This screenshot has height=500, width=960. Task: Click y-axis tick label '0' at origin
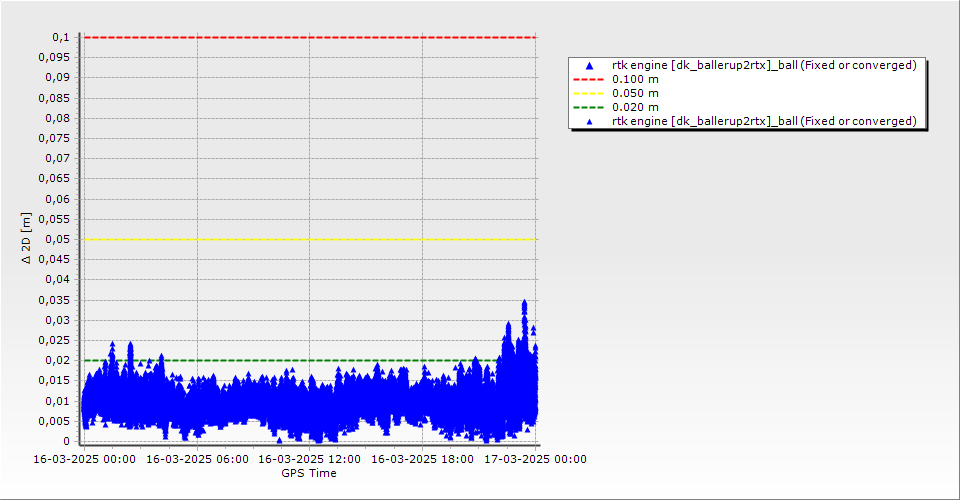(67, 441)
